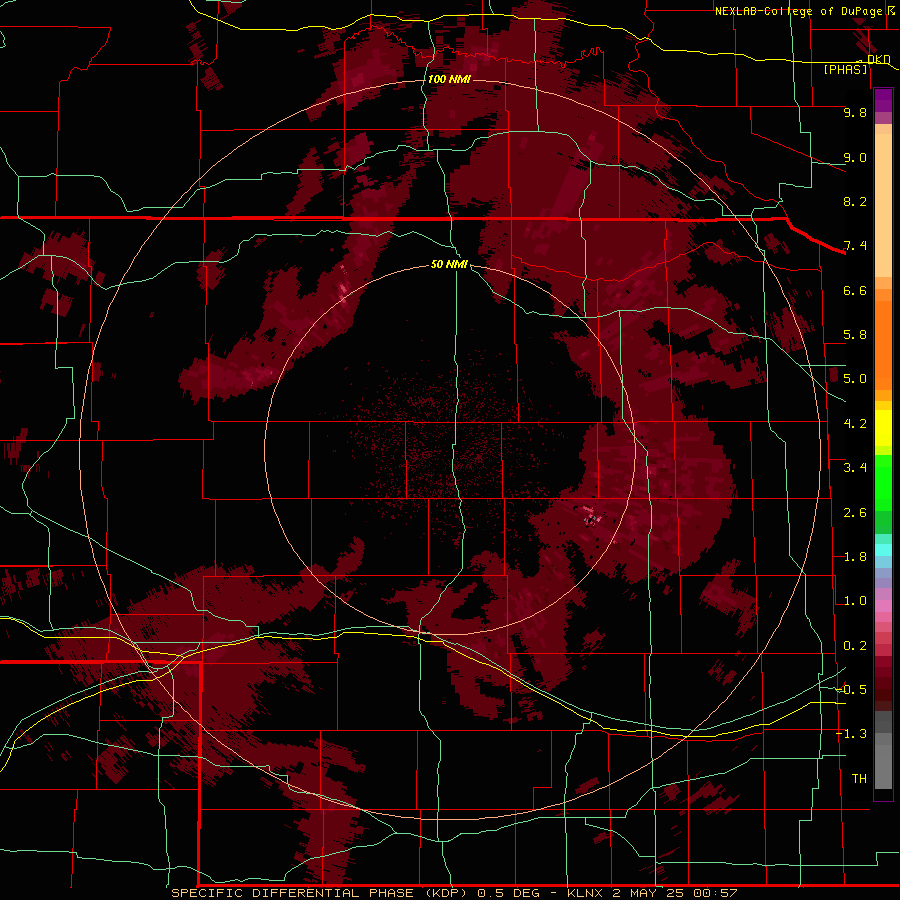Pick the bright green segment of color bar
This screenshot has width=900, height=900.
[883, 482]
